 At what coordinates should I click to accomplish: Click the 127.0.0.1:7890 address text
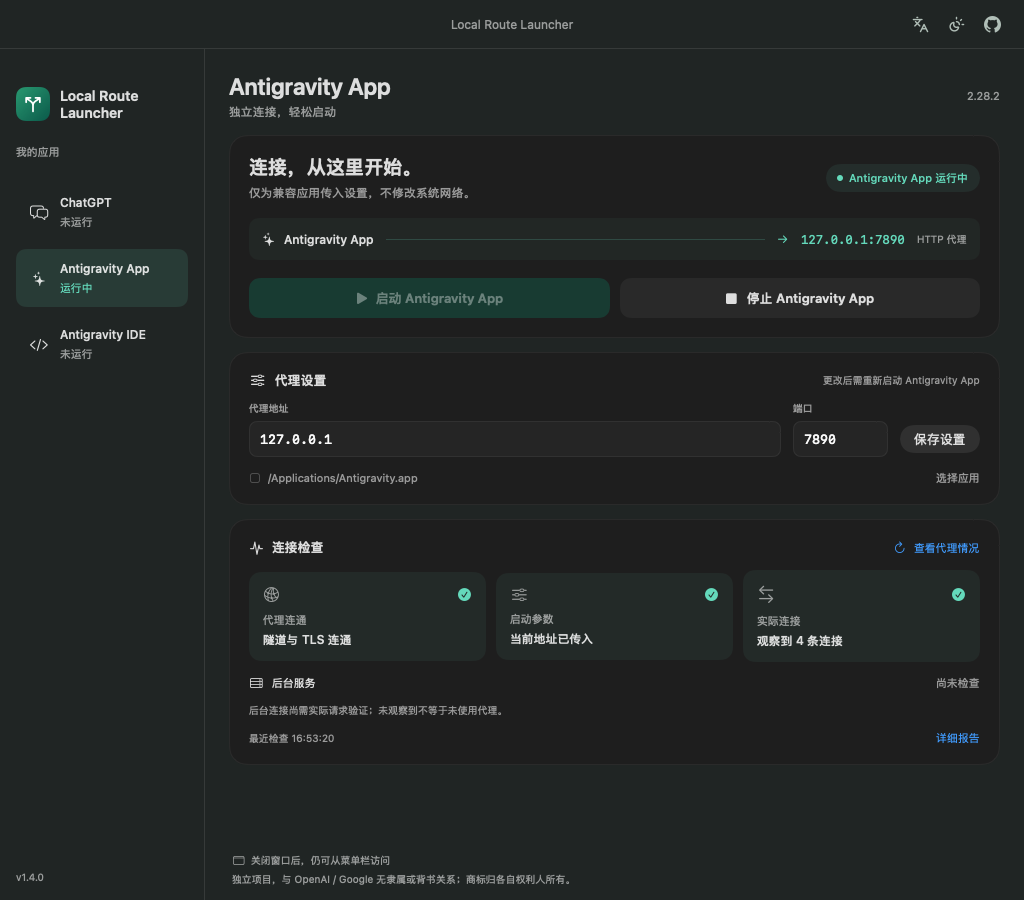coord(852,240)
